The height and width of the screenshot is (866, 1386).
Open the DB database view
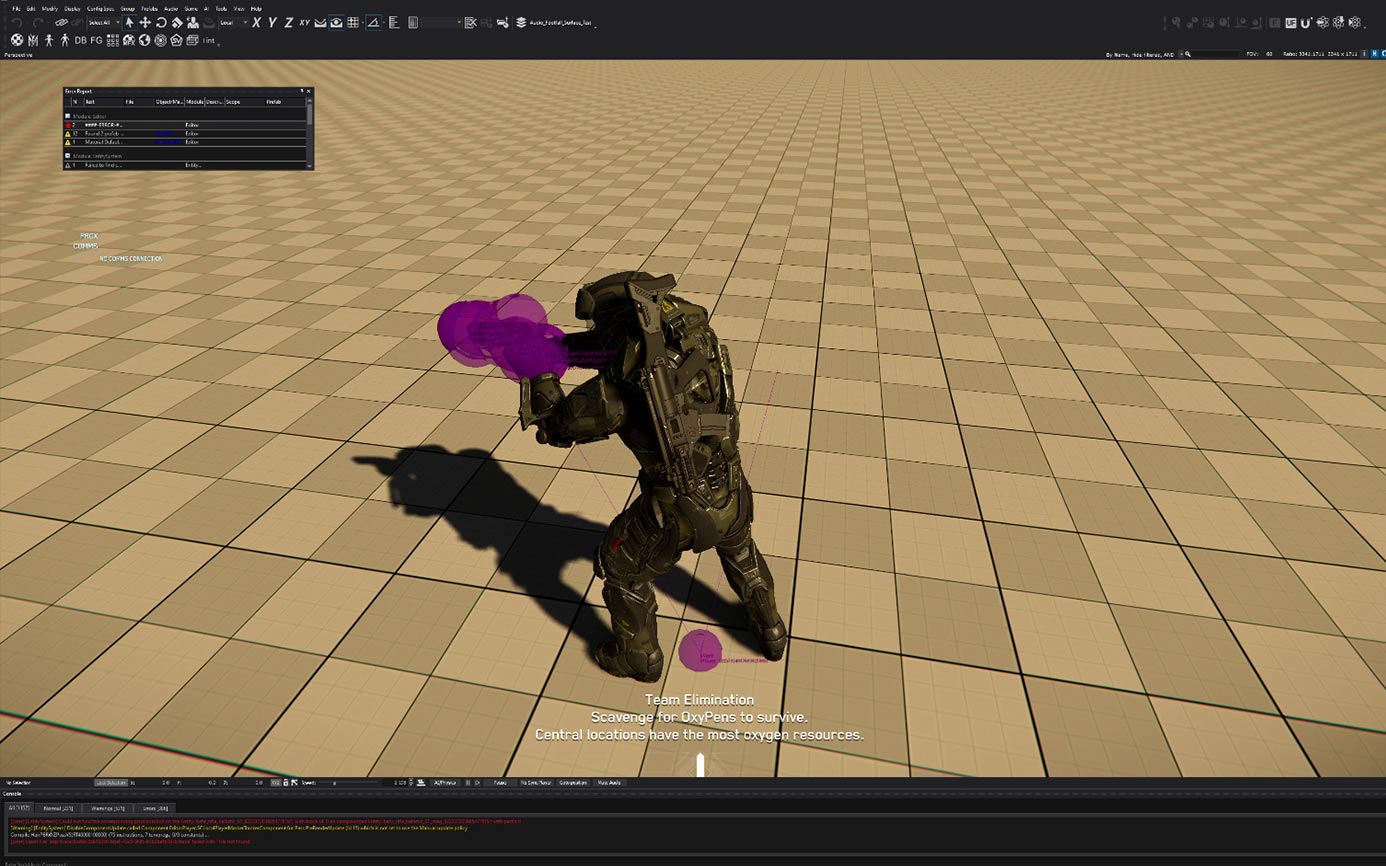tap(81, 40)
